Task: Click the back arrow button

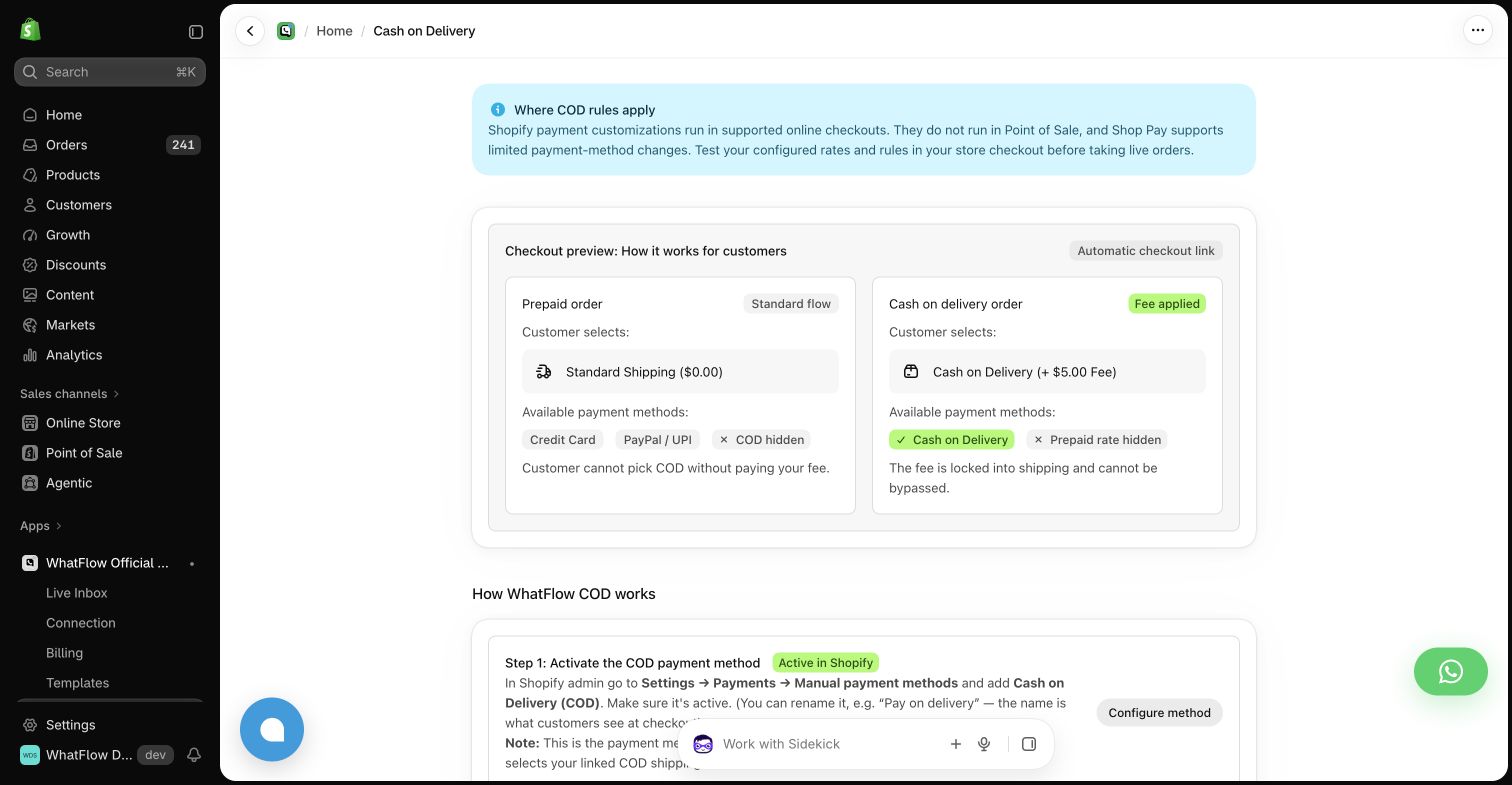Action: pos(250,31)
